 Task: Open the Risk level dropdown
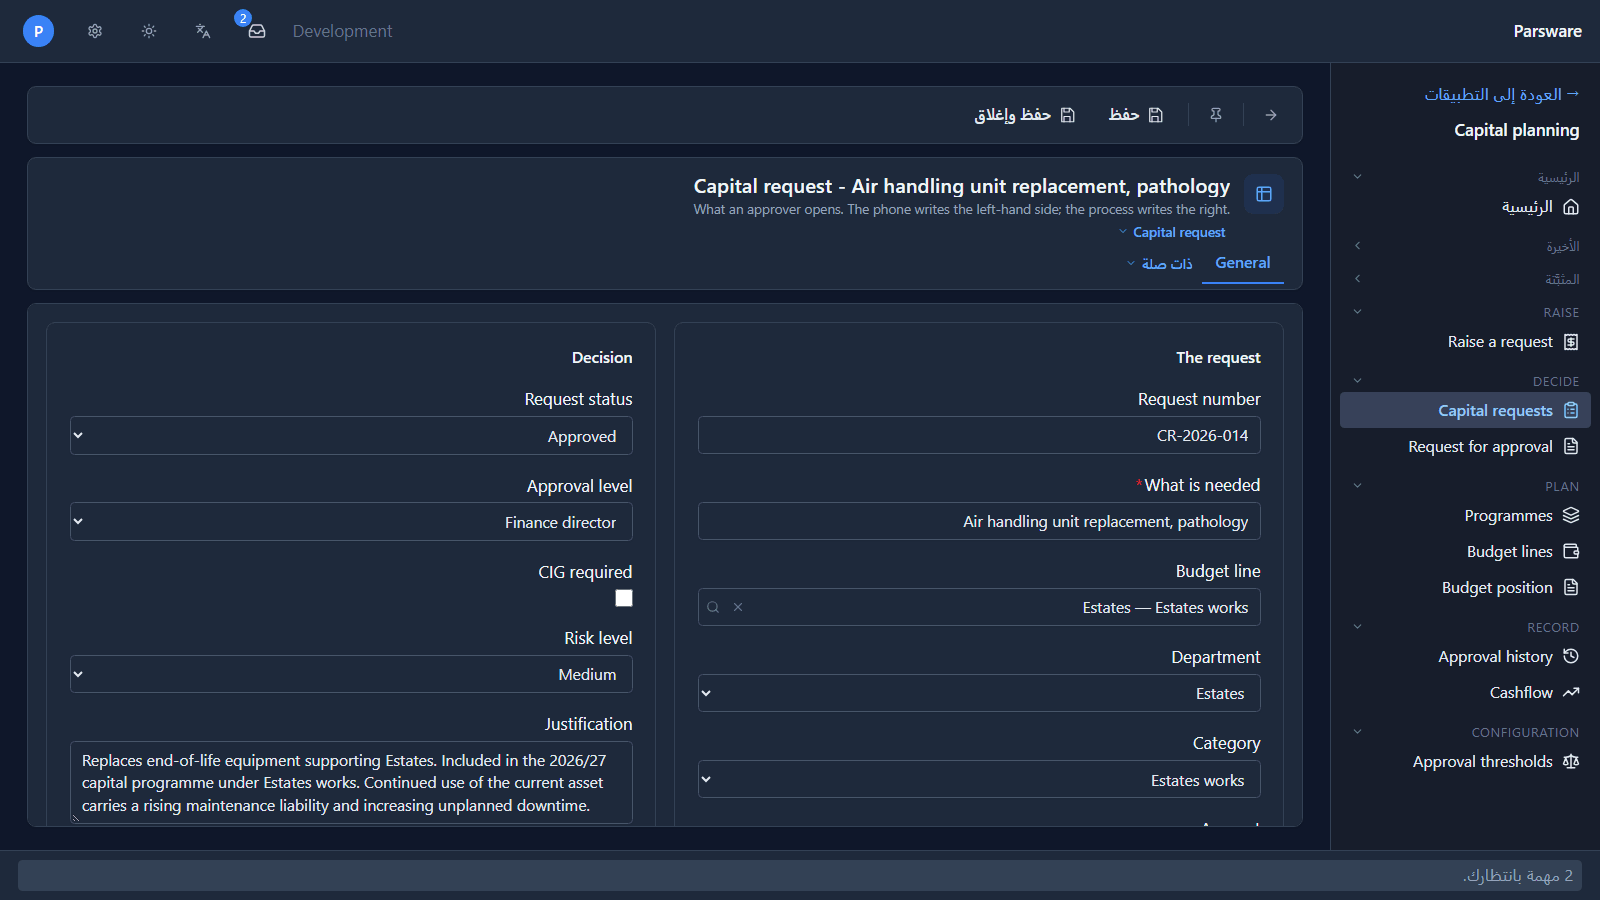pyautogui.click(x=351, y=674)
